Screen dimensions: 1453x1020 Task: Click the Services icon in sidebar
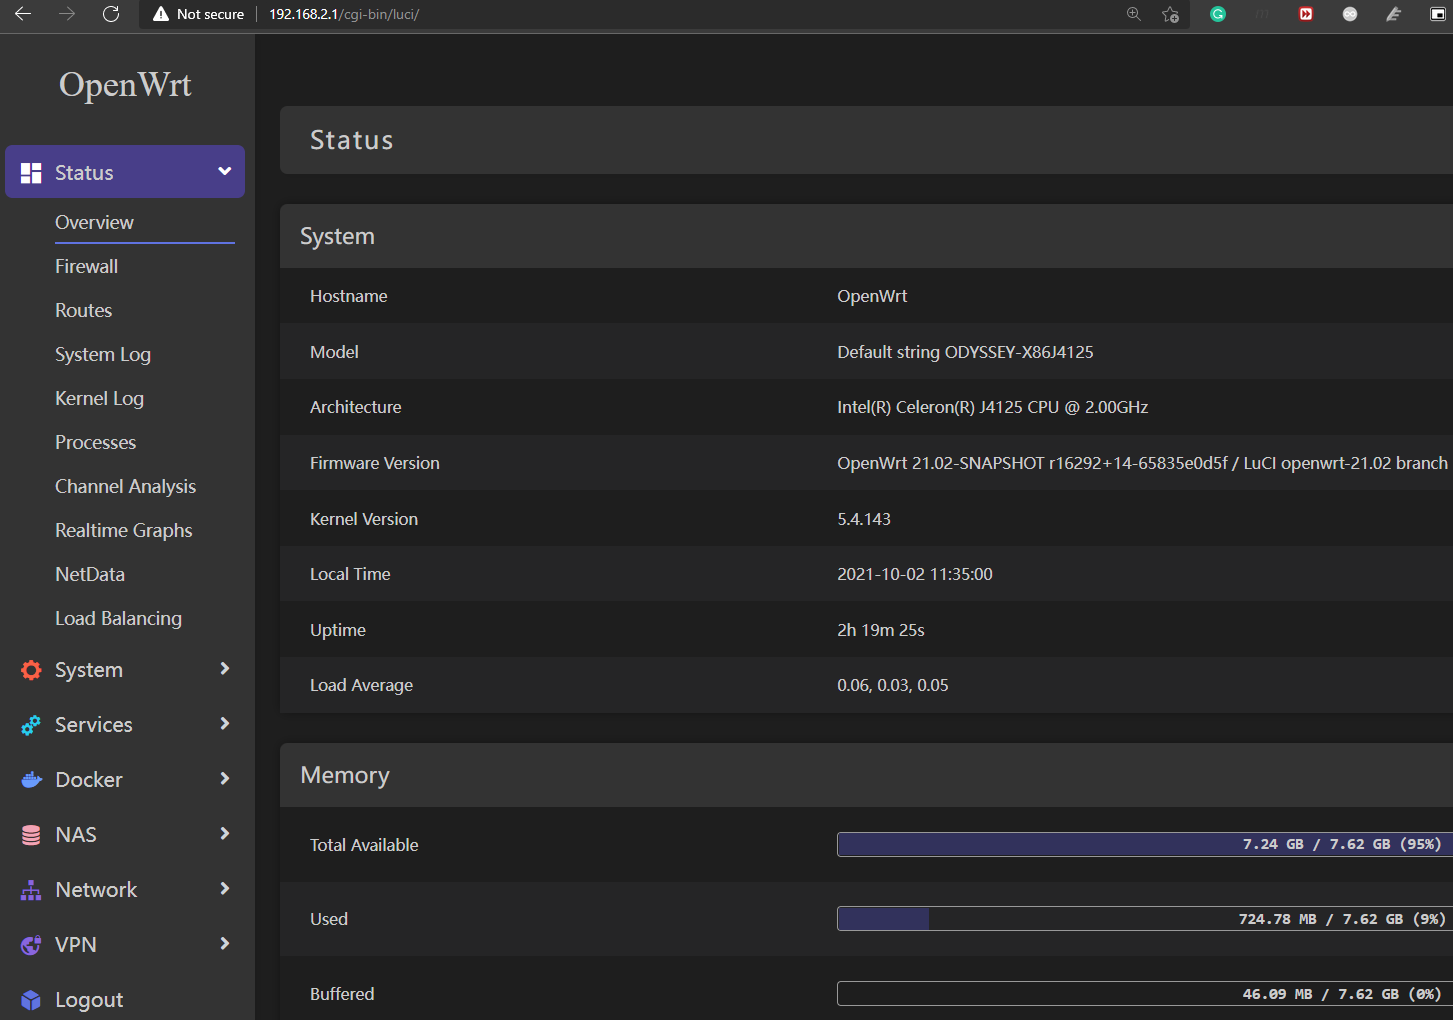(x=30, y=724)
